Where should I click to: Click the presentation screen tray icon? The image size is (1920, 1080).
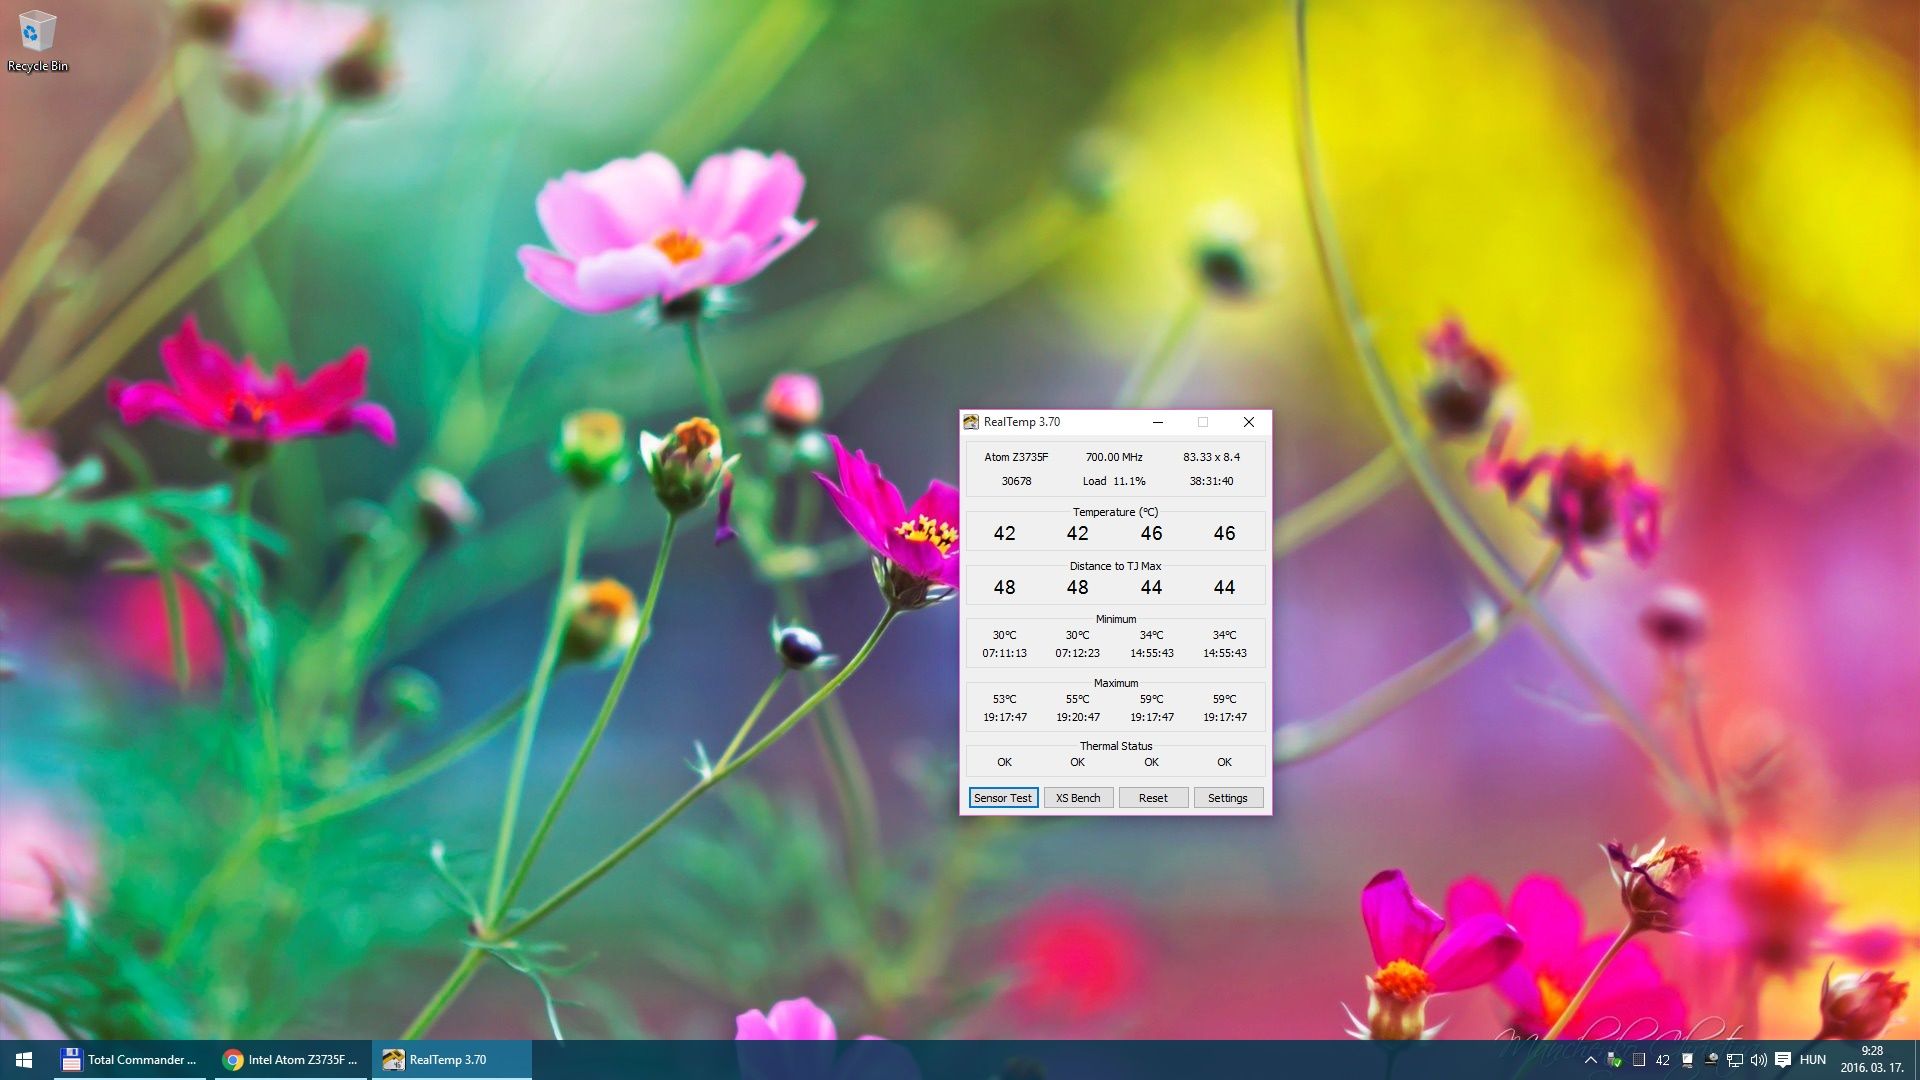(1687, 1060)
